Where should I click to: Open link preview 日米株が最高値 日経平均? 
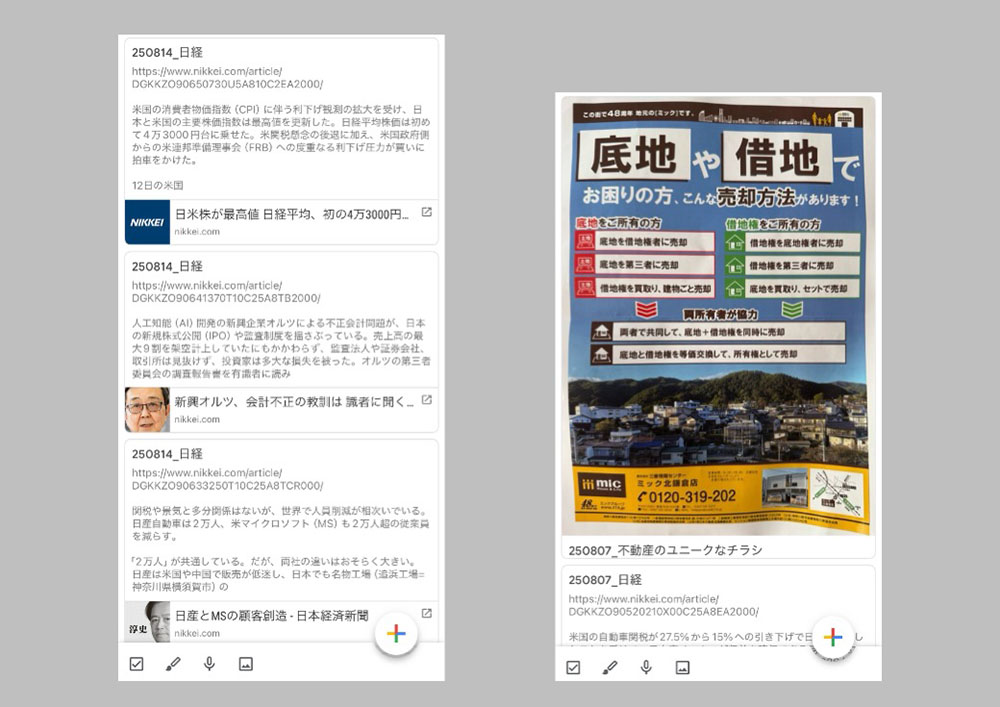click(x=281, y=222)
